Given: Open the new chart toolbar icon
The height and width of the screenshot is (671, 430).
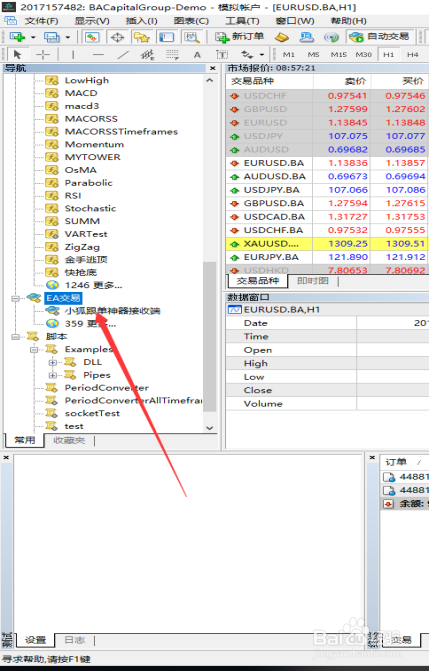Looking at the screenshot, I should (17, 37).
